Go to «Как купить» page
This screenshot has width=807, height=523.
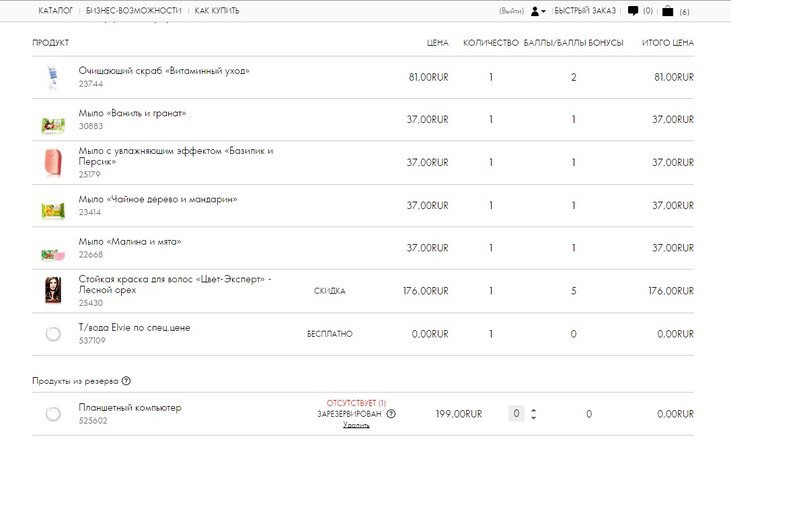(217, 11)
